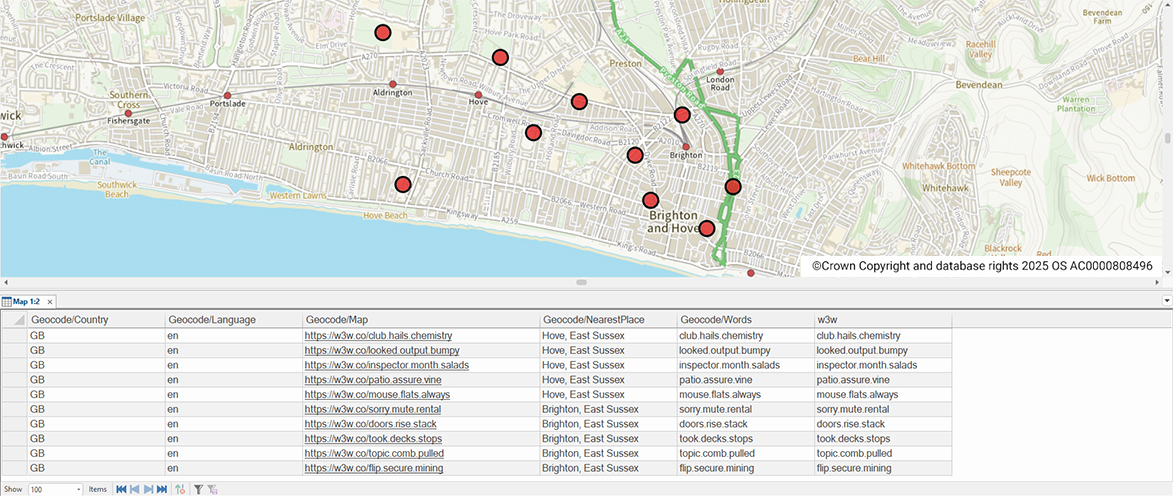Sort by Geocode/Country column header
Screen dimensions: 1173x496
[97, 319]
